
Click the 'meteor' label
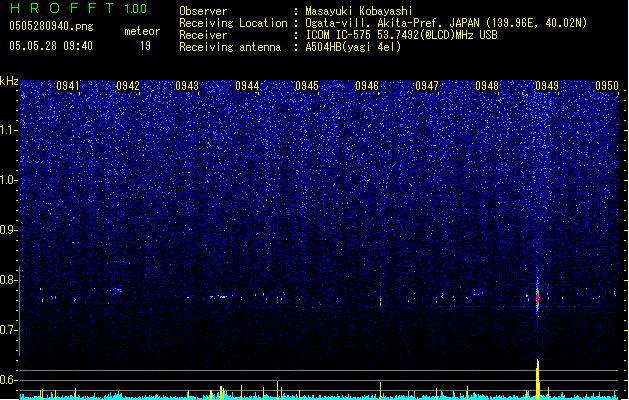coord(142,31)
